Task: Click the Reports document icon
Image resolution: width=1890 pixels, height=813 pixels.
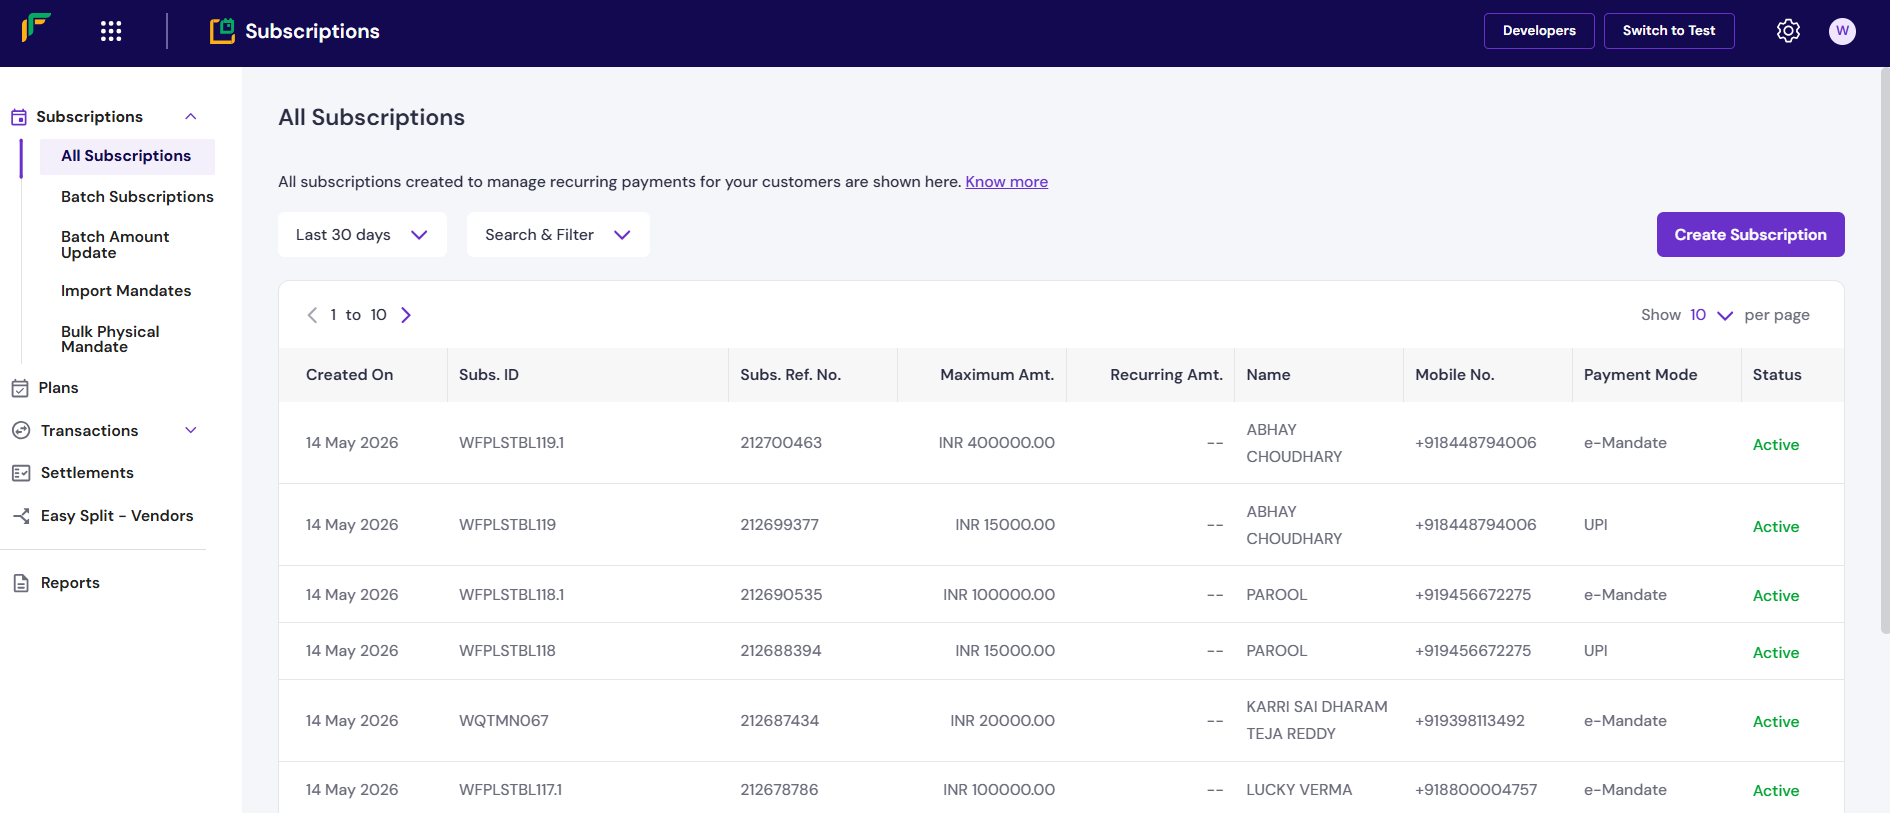Action: (21, 583)
